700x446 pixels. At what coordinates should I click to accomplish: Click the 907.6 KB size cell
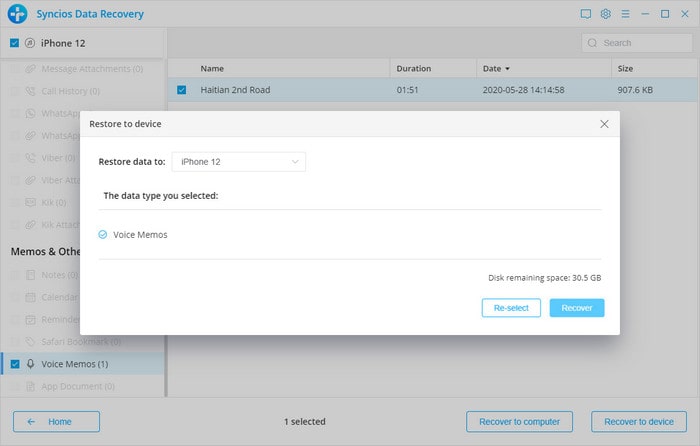pyautogui.click(x=635, y=90)
